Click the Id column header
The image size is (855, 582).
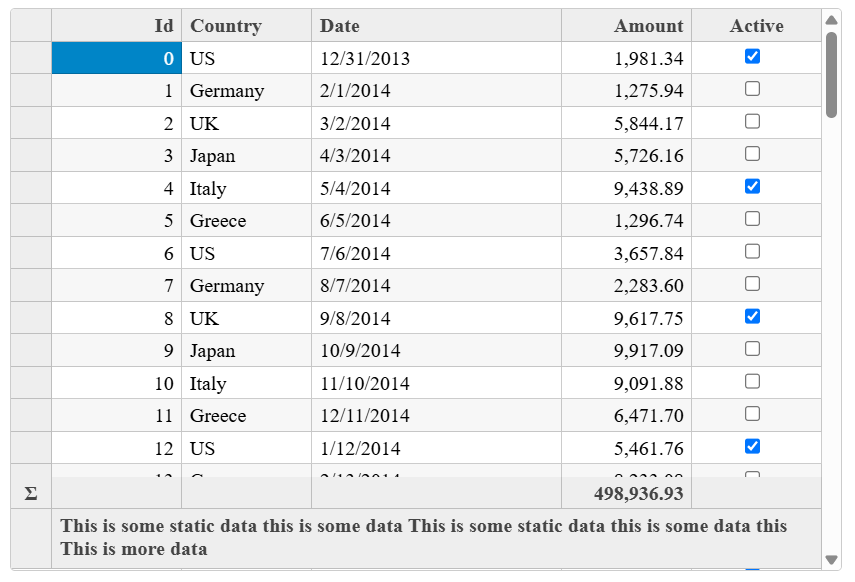click(117, 26)
